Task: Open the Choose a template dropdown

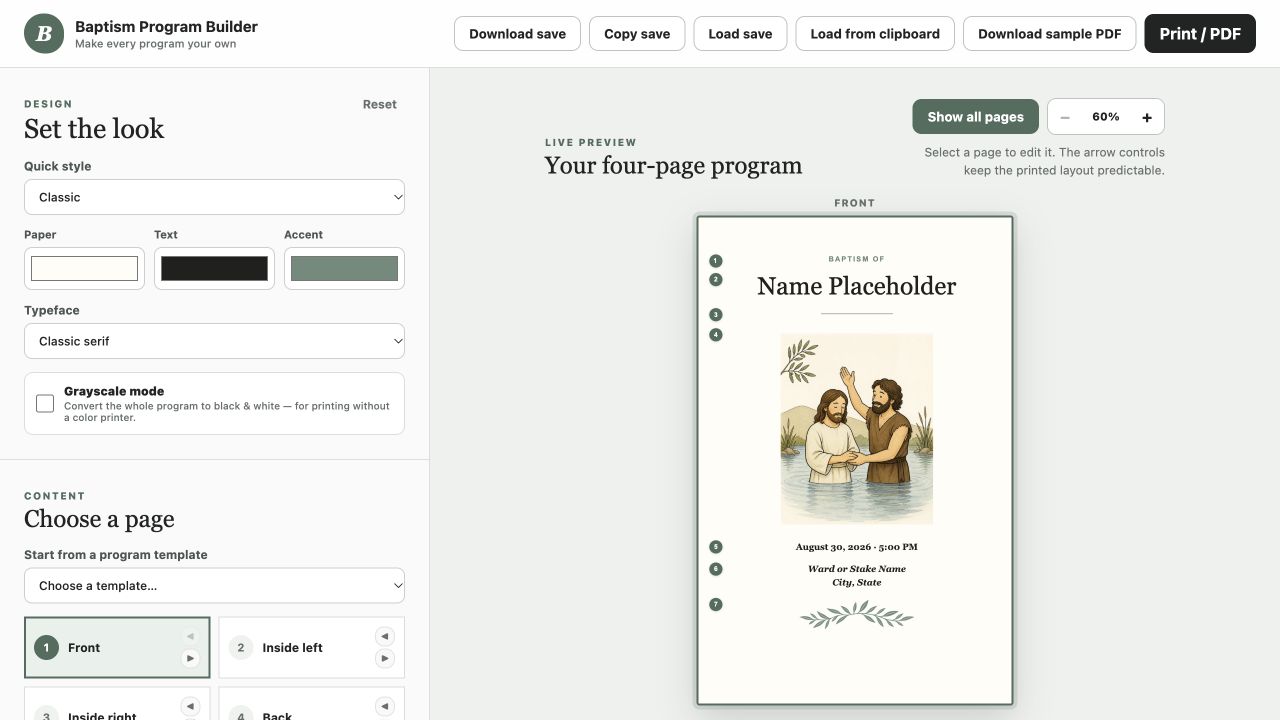Action: click(214, 586)
